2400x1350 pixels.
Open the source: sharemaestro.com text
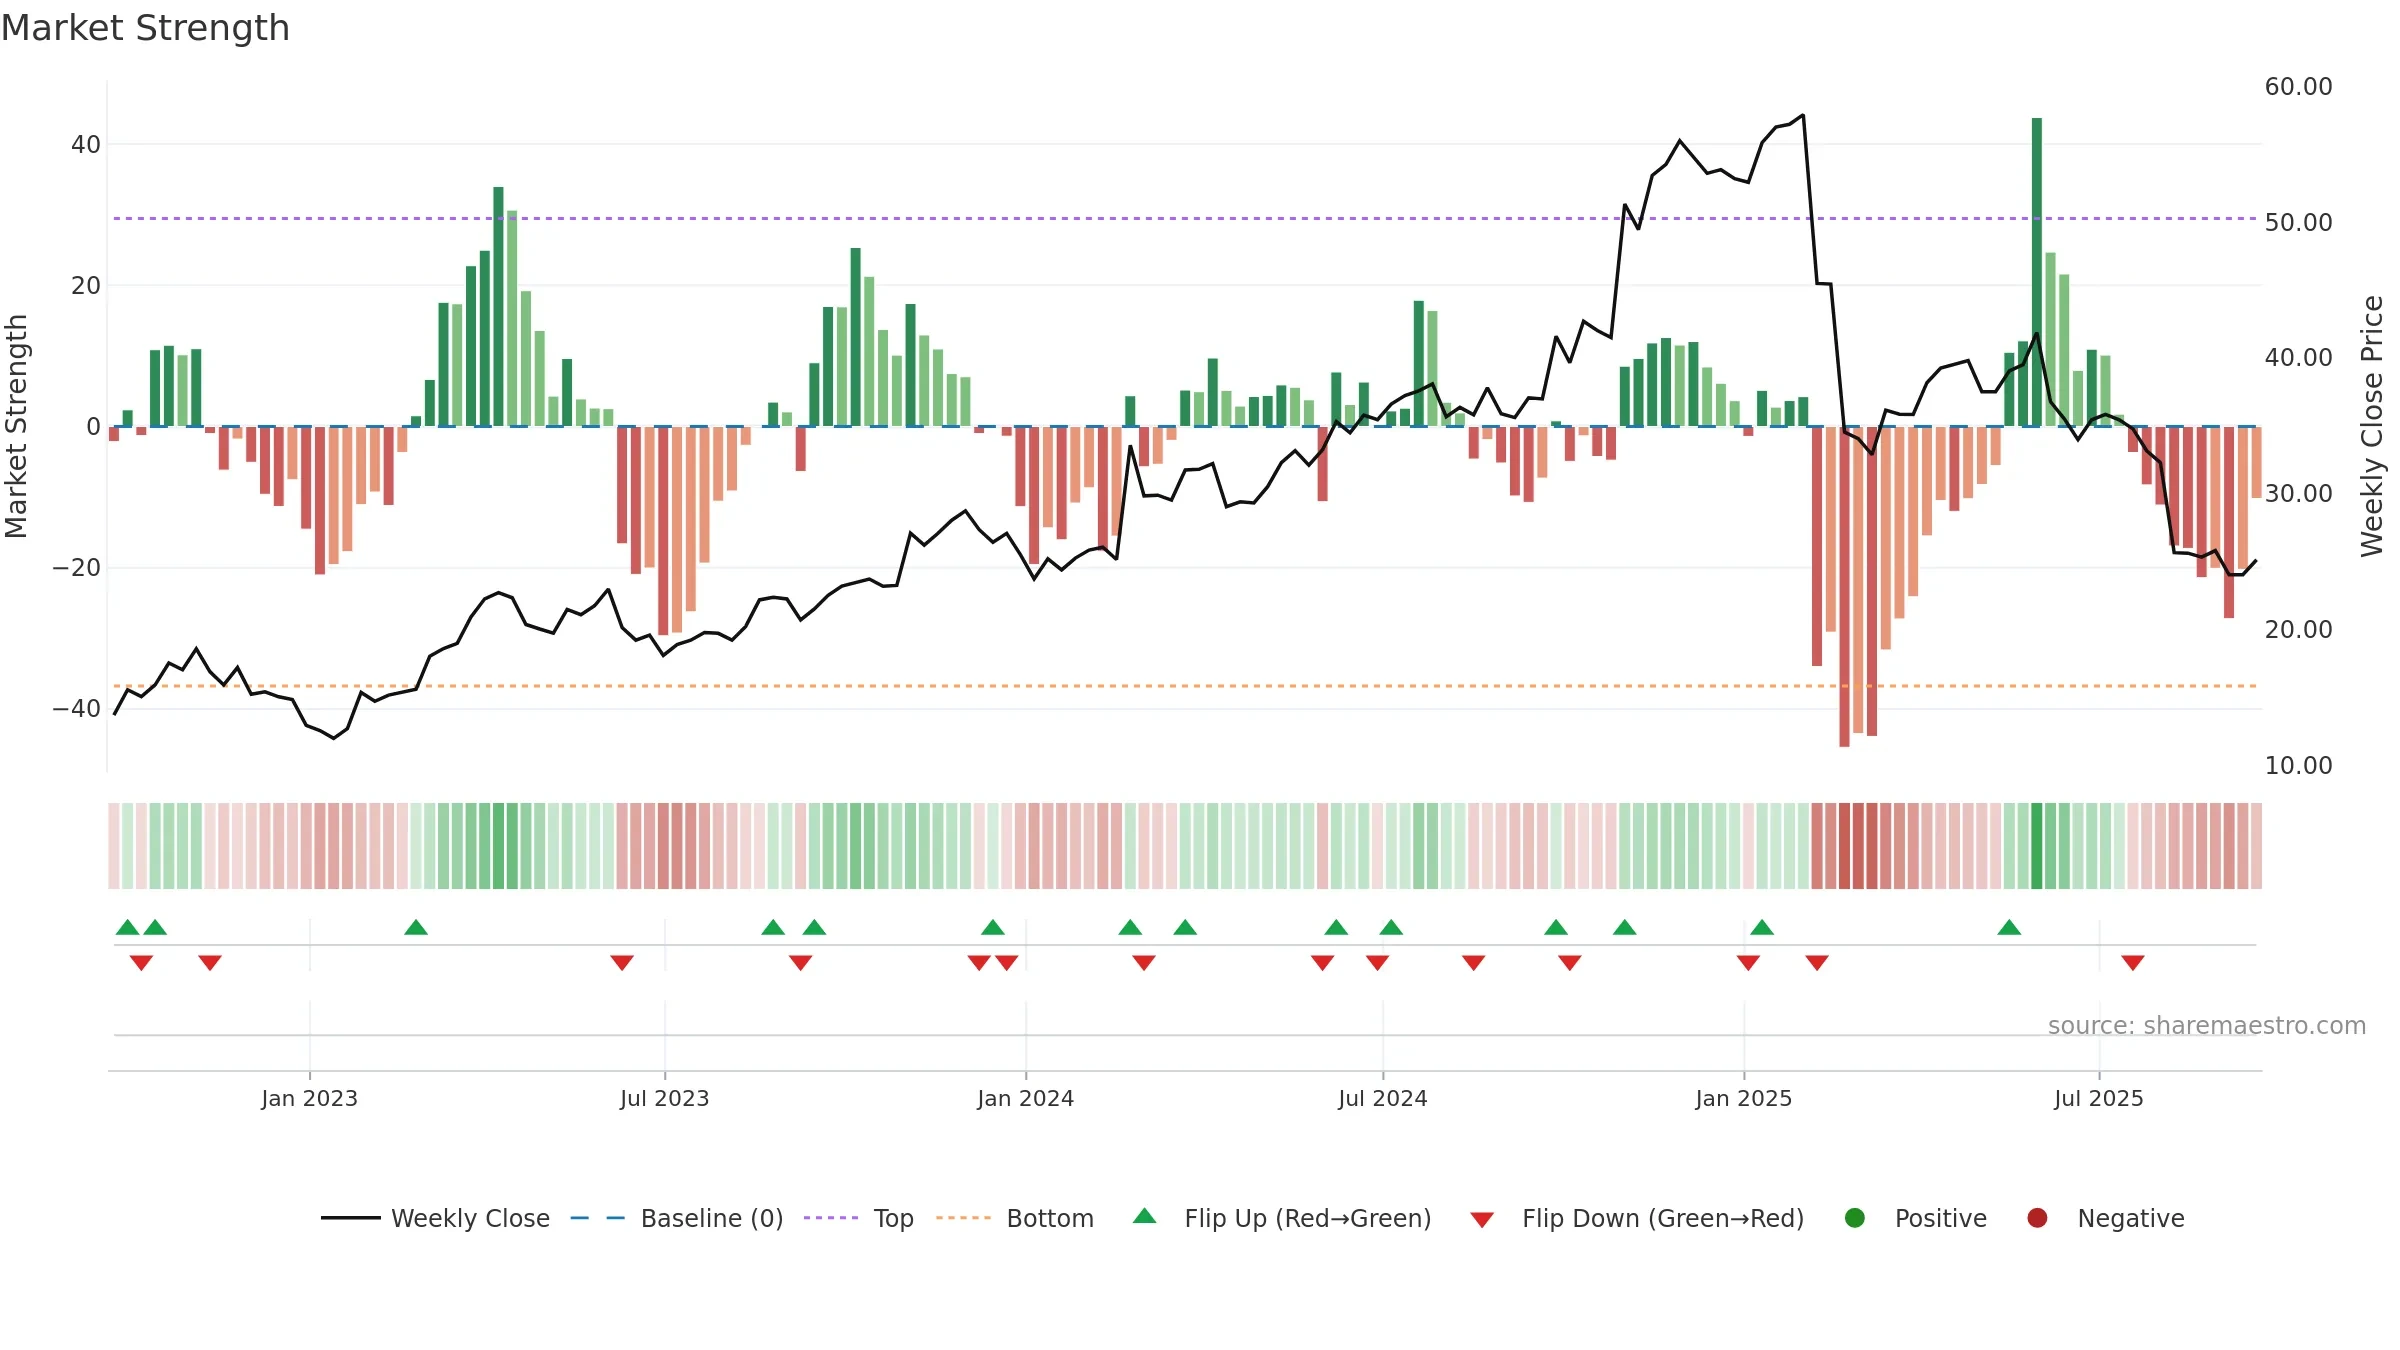coord(2207,1025)
